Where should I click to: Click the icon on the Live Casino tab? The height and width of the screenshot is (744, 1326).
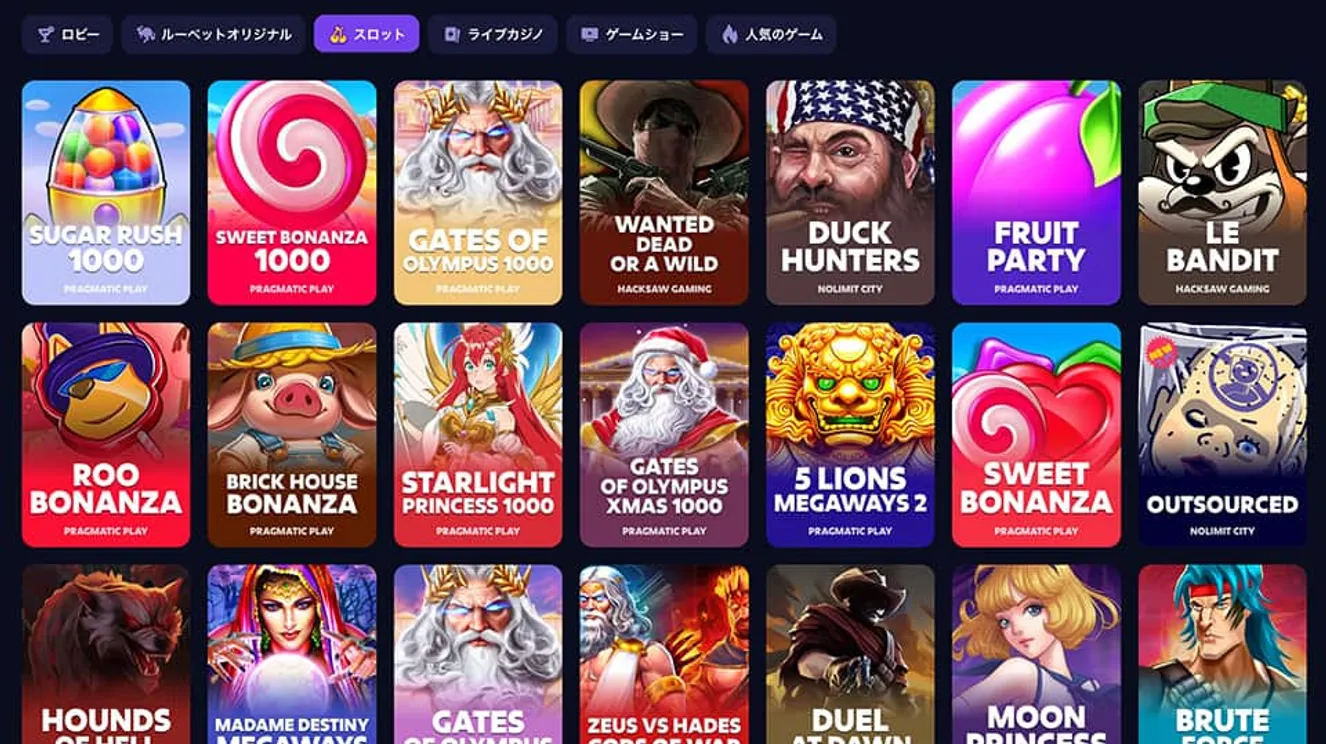452,34
